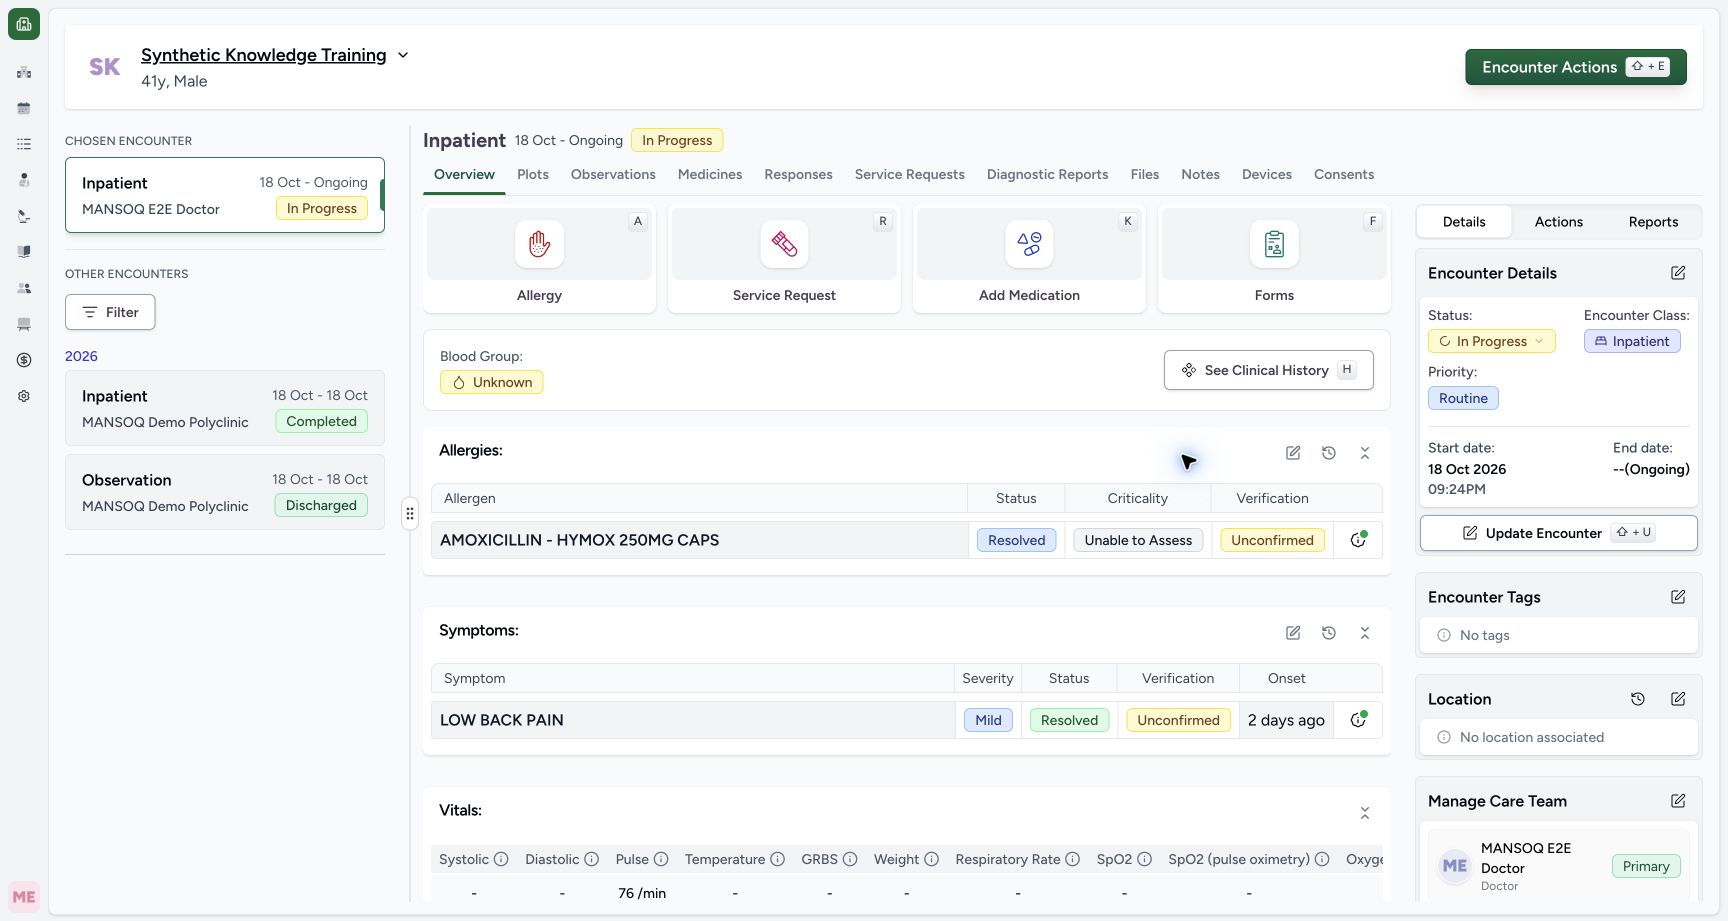This screenshot has width=1728, height=921.
Task: View allergies history clock icon
Action: [x=1329, y=453]
